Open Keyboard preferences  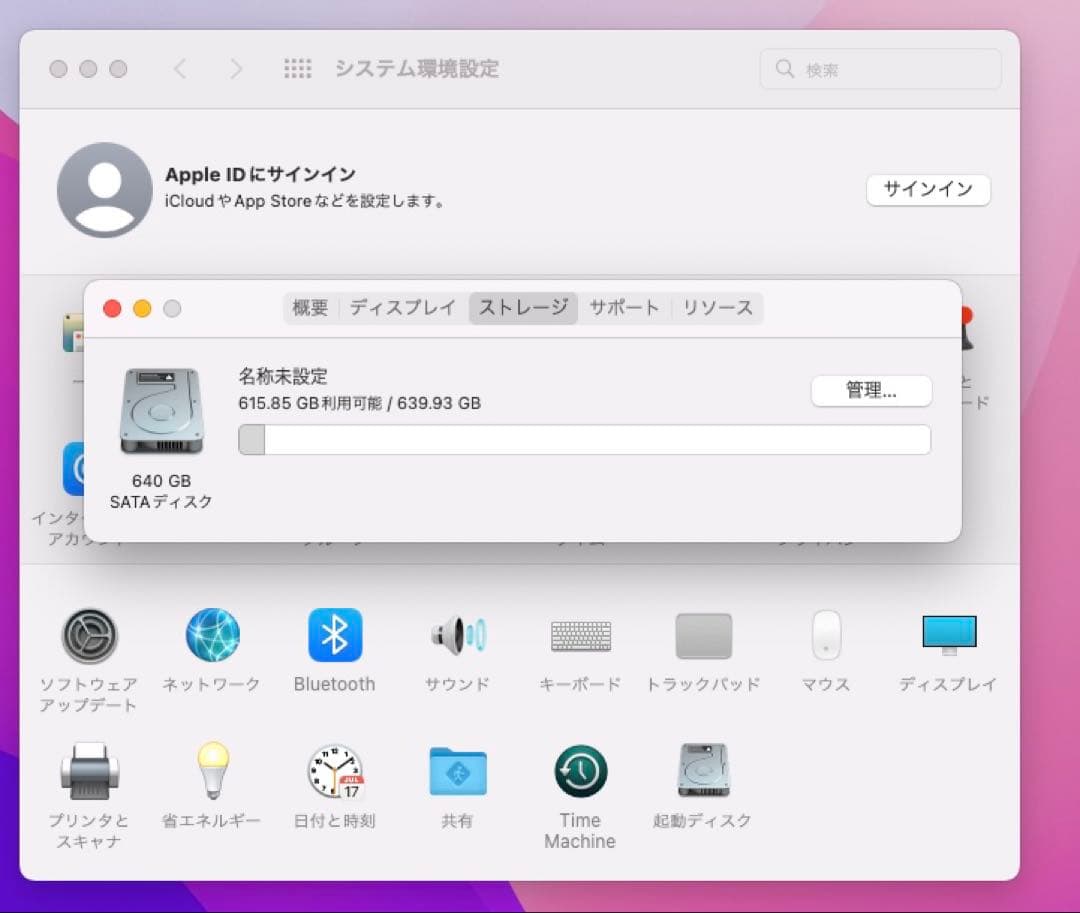[x=580, y=635]
